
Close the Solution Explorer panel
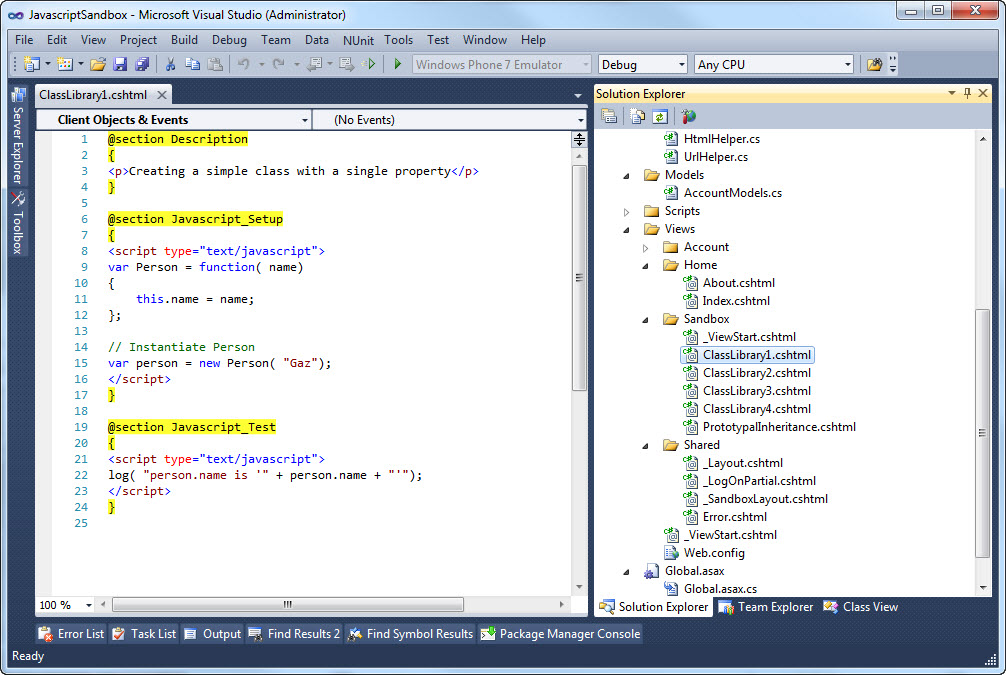(x=983, y=94)
